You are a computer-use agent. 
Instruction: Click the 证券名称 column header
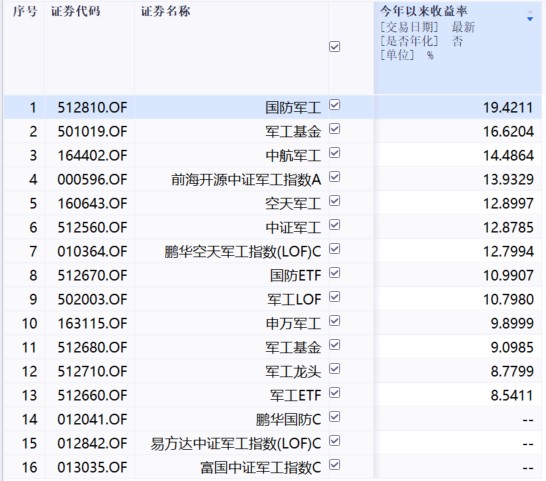click(x=165, y=11)
